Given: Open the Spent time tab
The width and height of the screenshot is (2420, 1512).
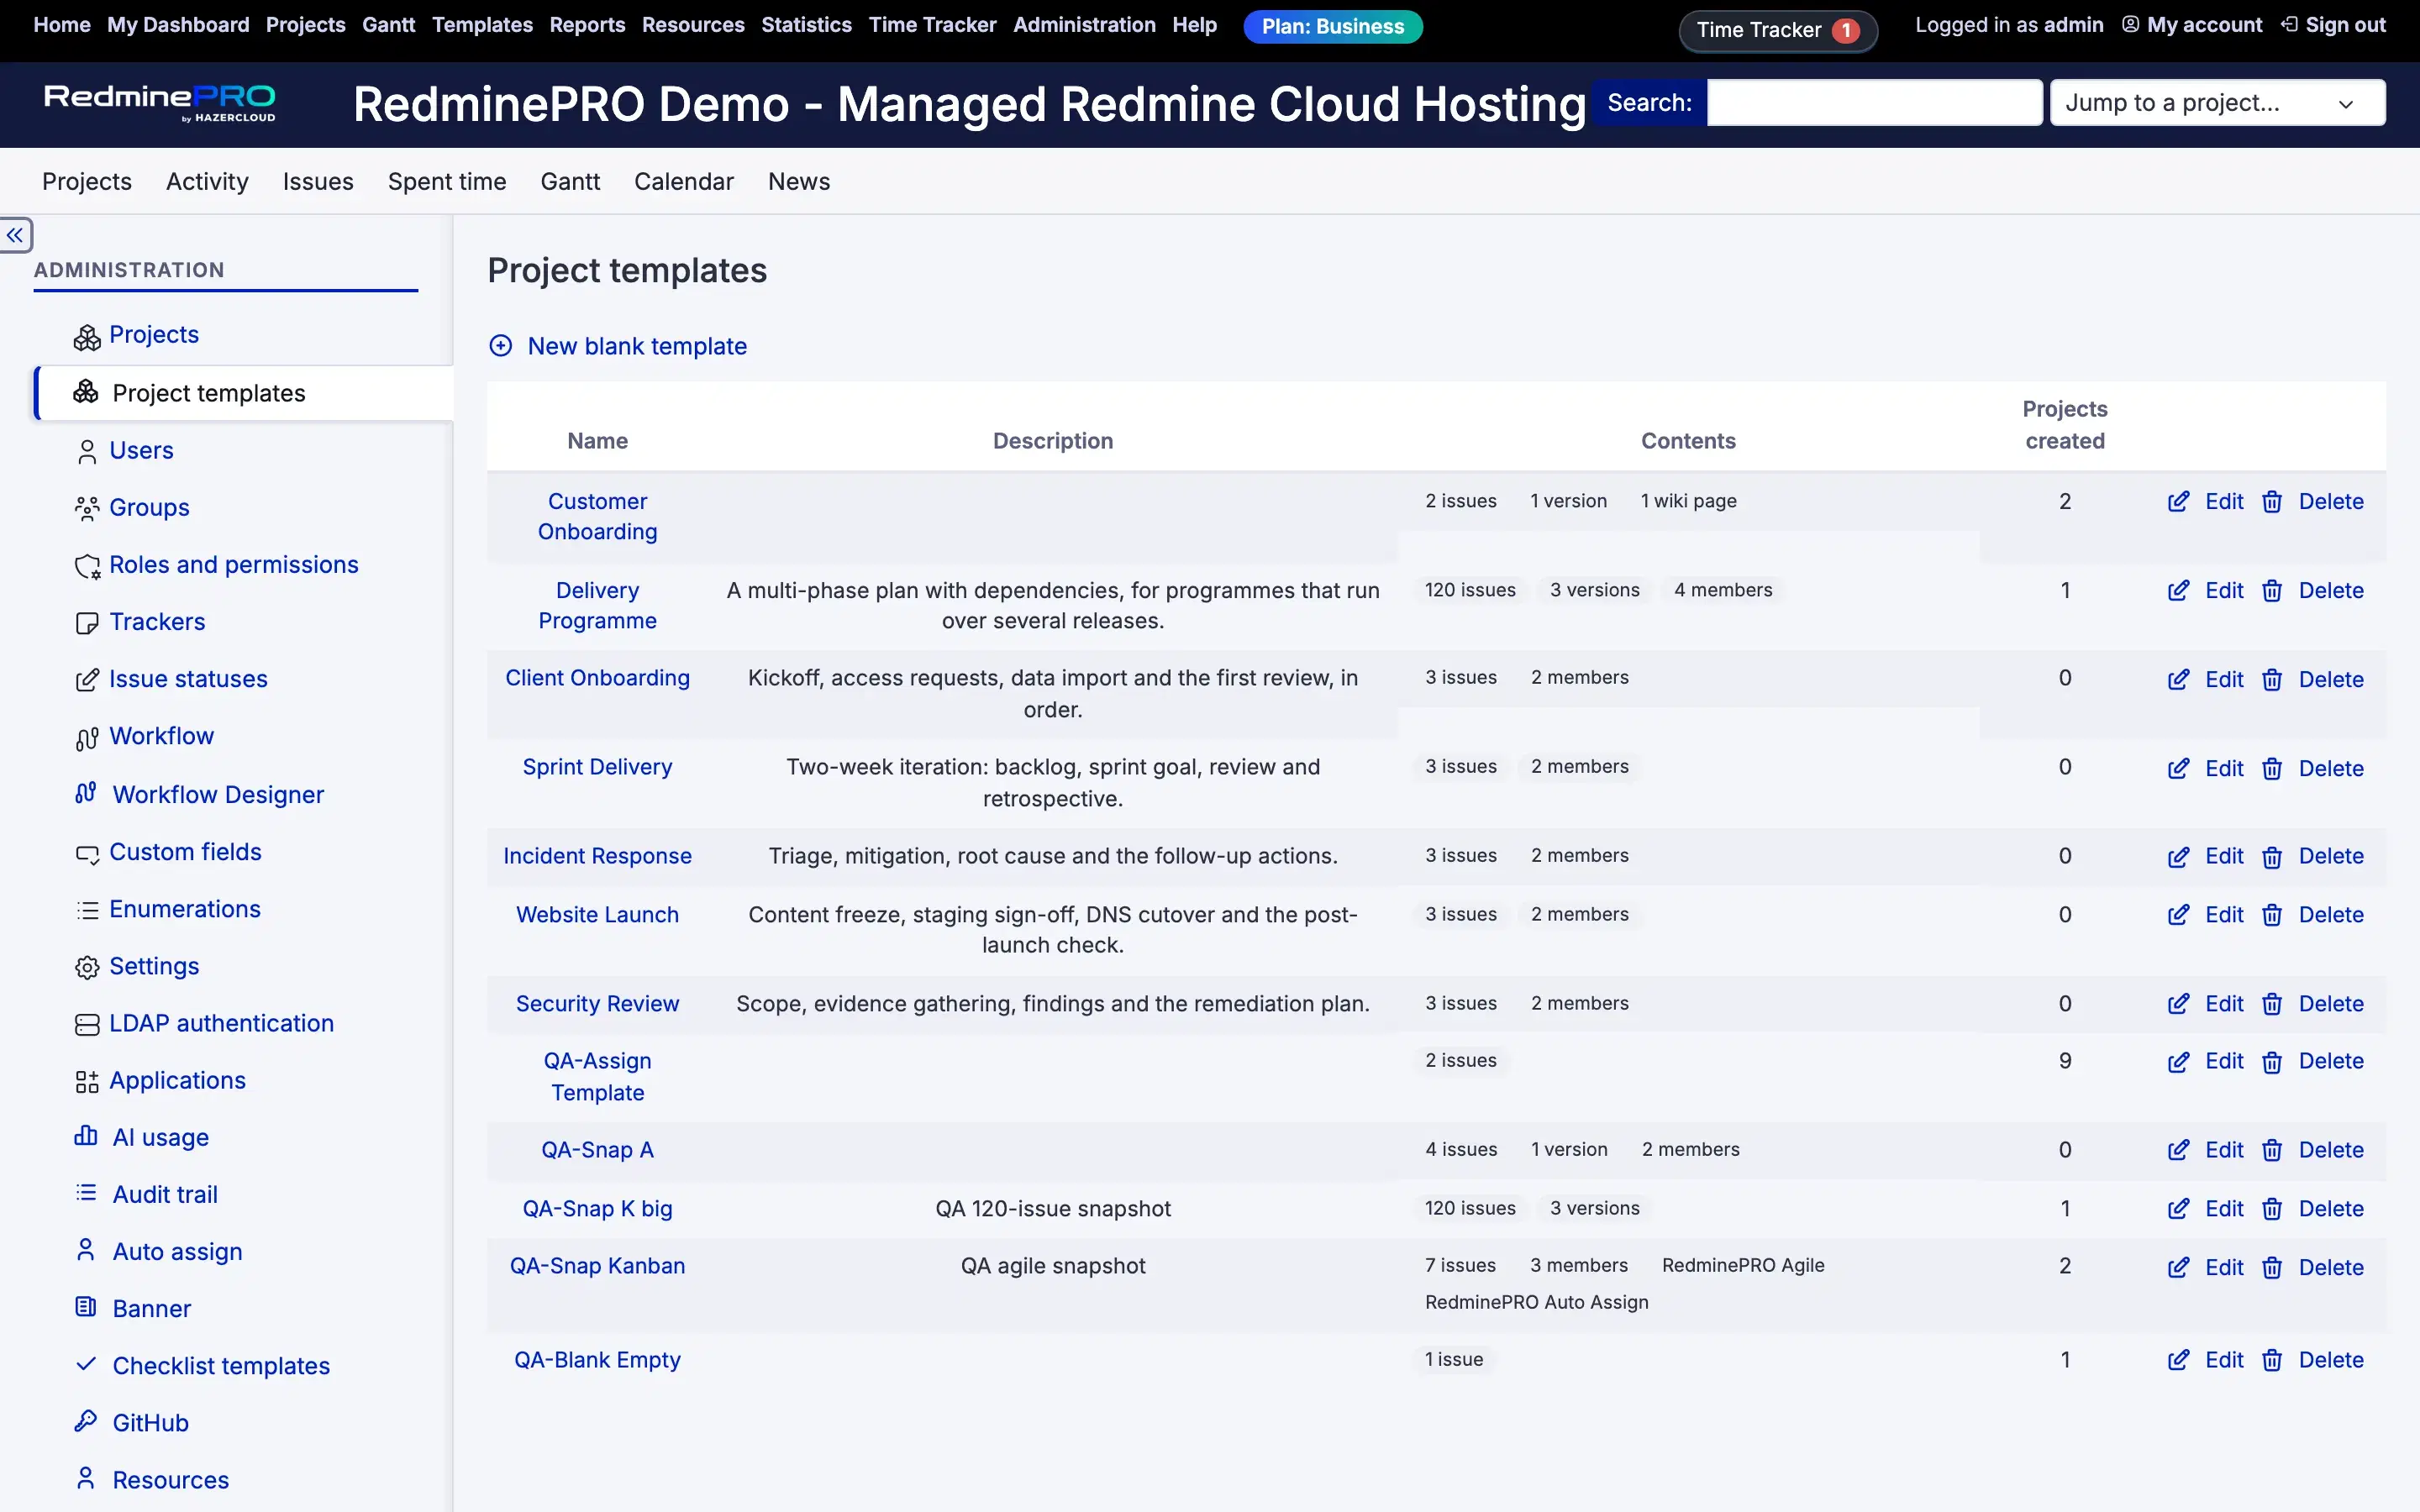Looking at the screenshot, I should [x=447, y=181].
